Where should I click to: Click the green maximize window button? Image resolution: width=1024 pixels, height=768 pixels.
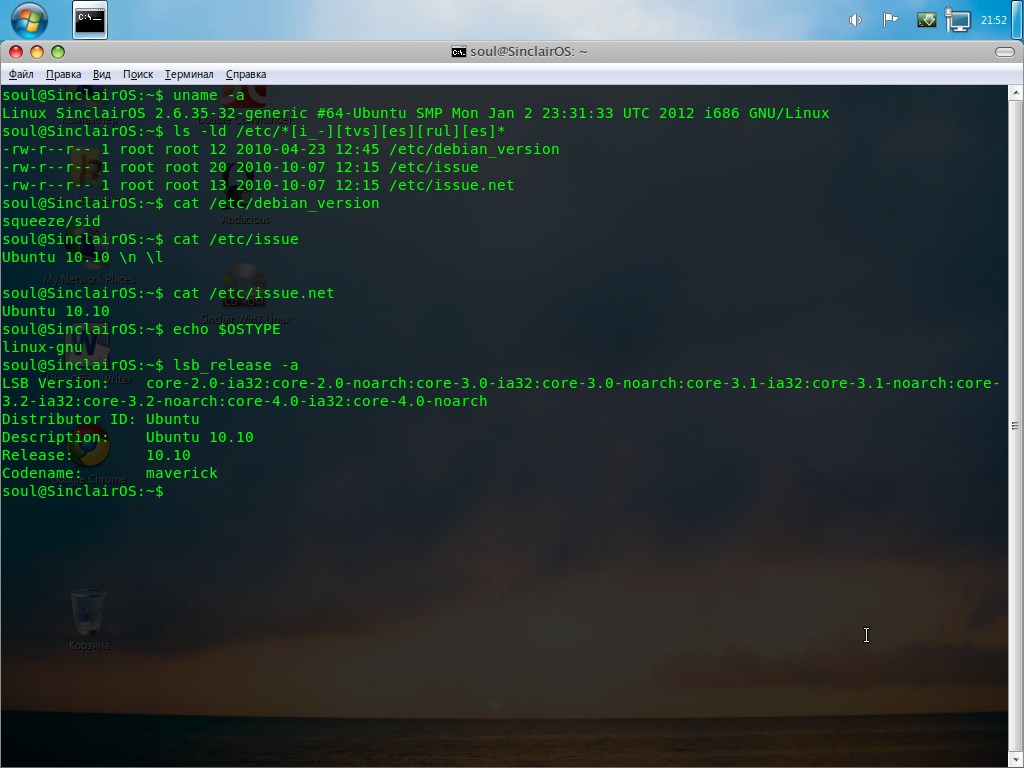coord(58,52)
